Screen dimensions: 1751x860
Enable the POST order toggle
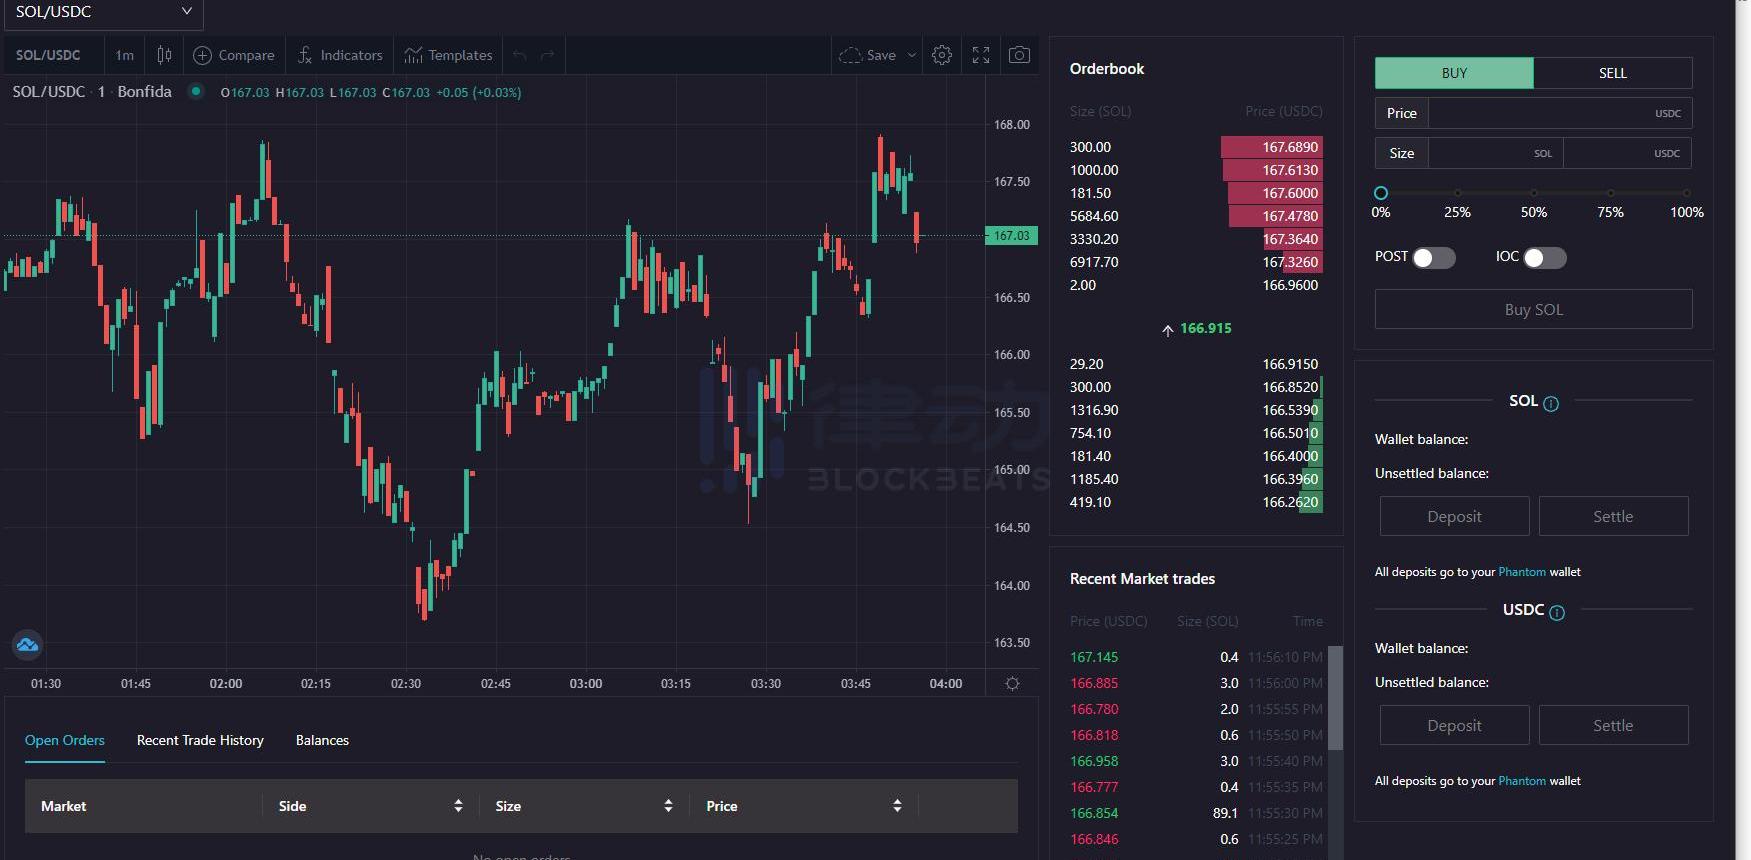point(1433,258)
